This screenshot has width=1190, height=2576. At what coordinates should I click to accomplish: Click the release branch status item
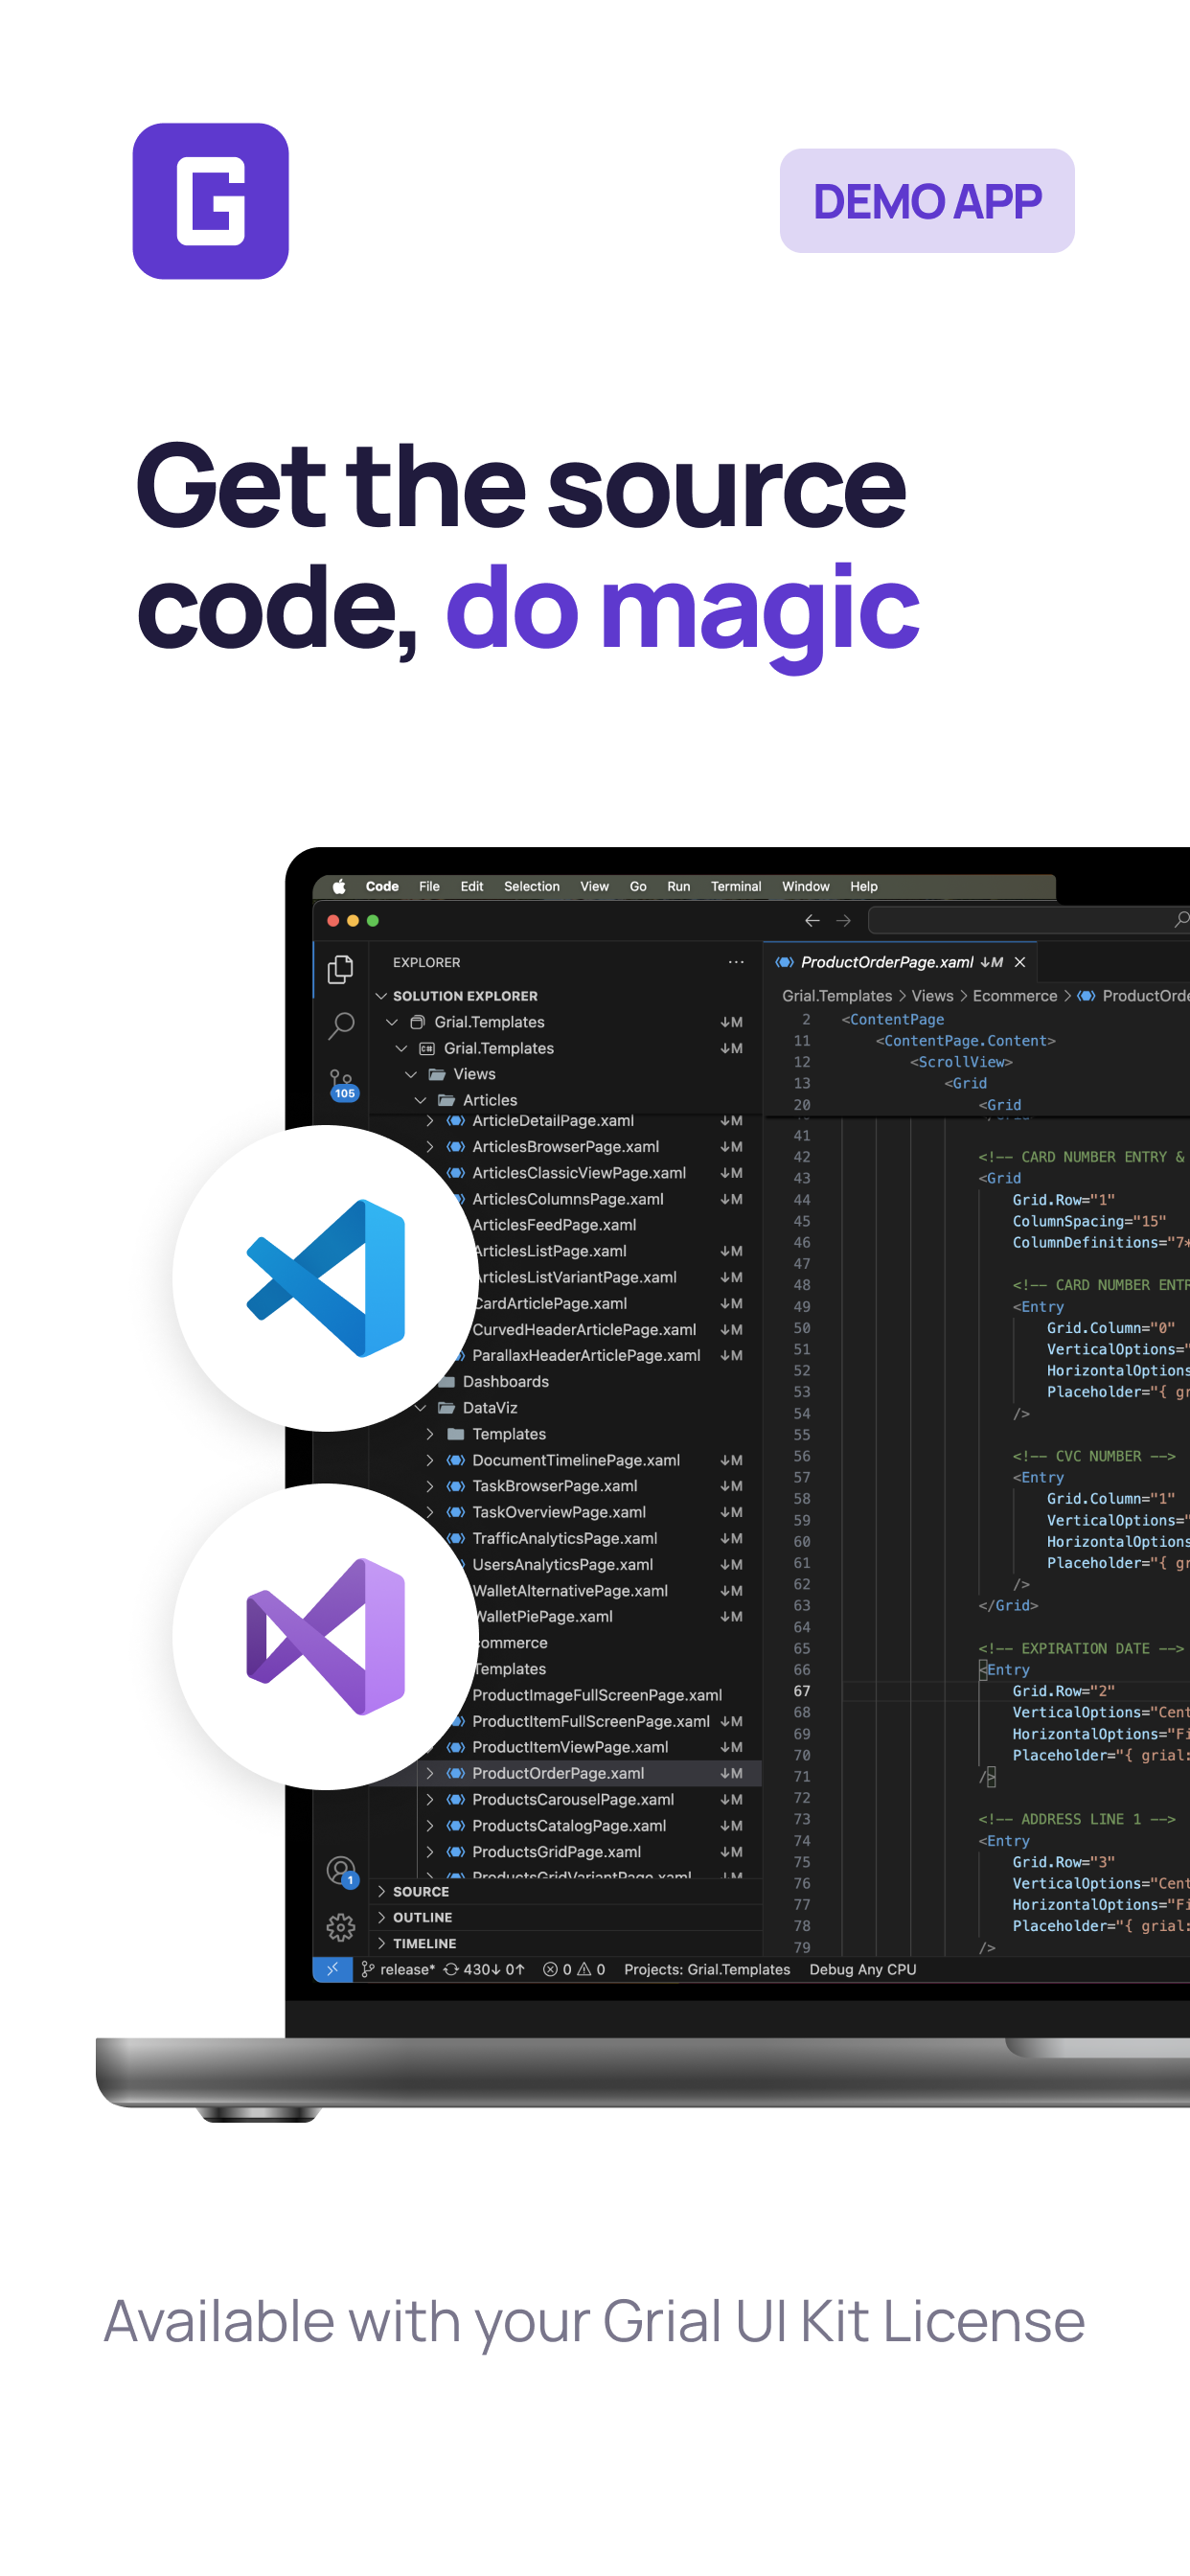click(x=398, y=1969)
